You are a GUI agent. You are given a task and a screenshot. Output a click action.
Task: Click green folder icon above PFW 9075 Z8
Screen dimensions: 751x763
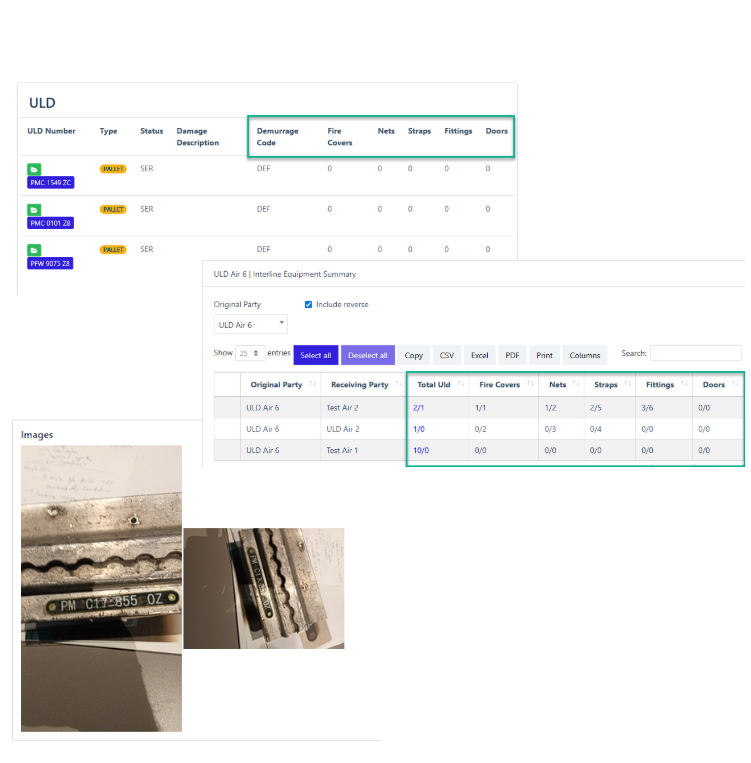click(34, 250)
